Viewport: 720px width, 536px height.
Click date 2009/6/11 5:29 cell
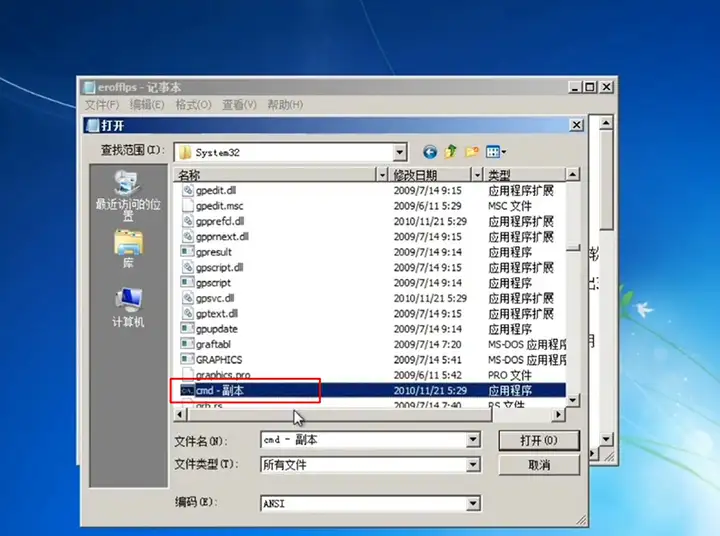pyautogui.click(x=428, y=206)
